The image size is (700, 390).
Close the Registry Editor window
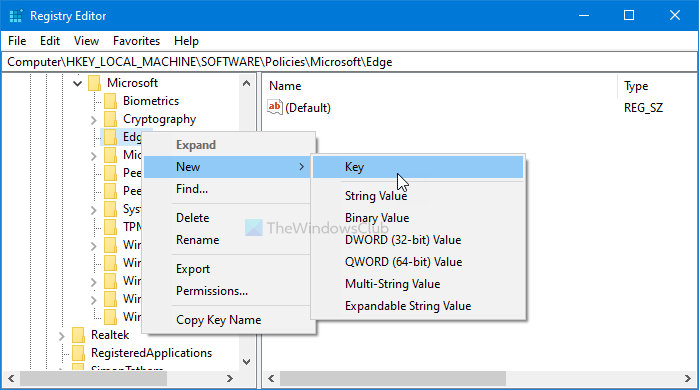(x=675, y=16)
